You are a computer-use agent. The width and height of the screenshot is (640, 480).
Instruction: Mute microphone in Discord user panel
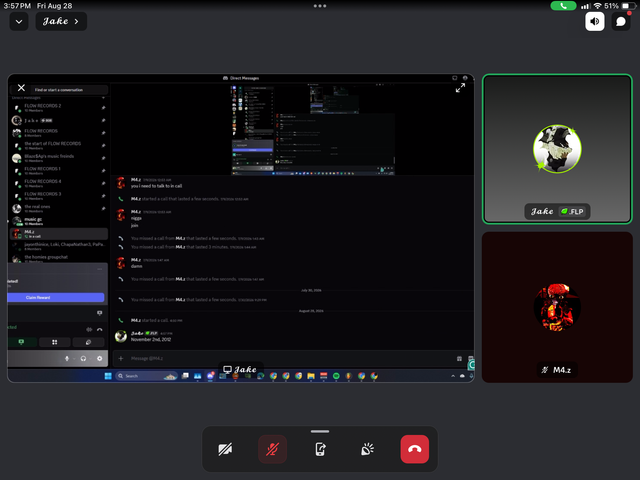pyautogui.click(x=67, y=358)
